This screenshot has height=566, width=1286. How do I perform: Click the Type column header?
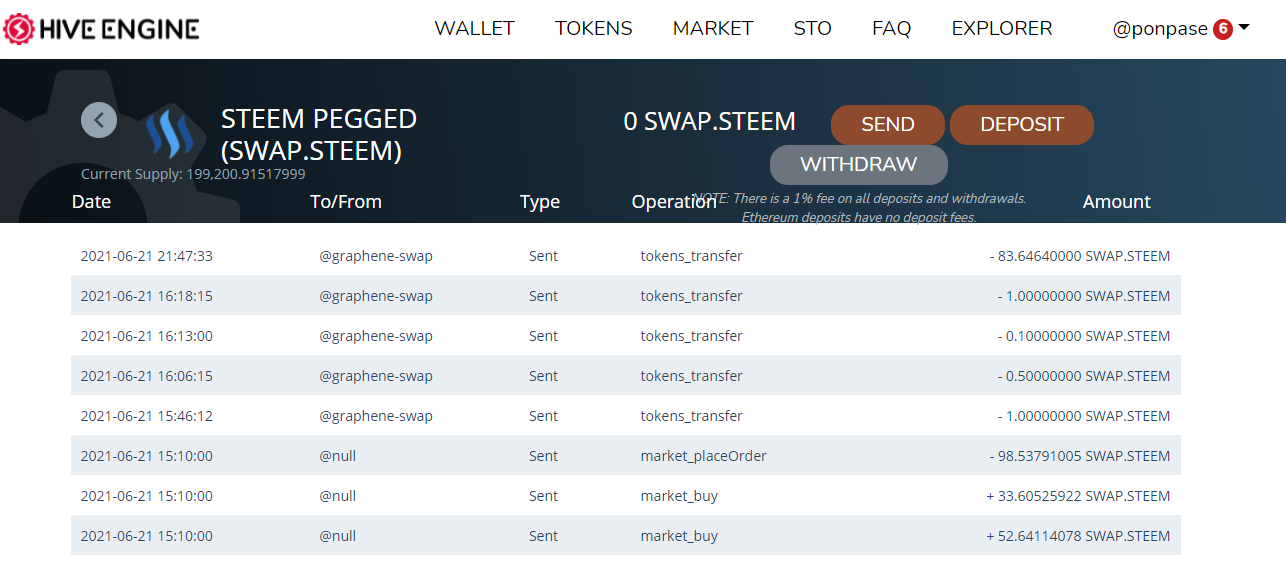[x=540, y=202]
